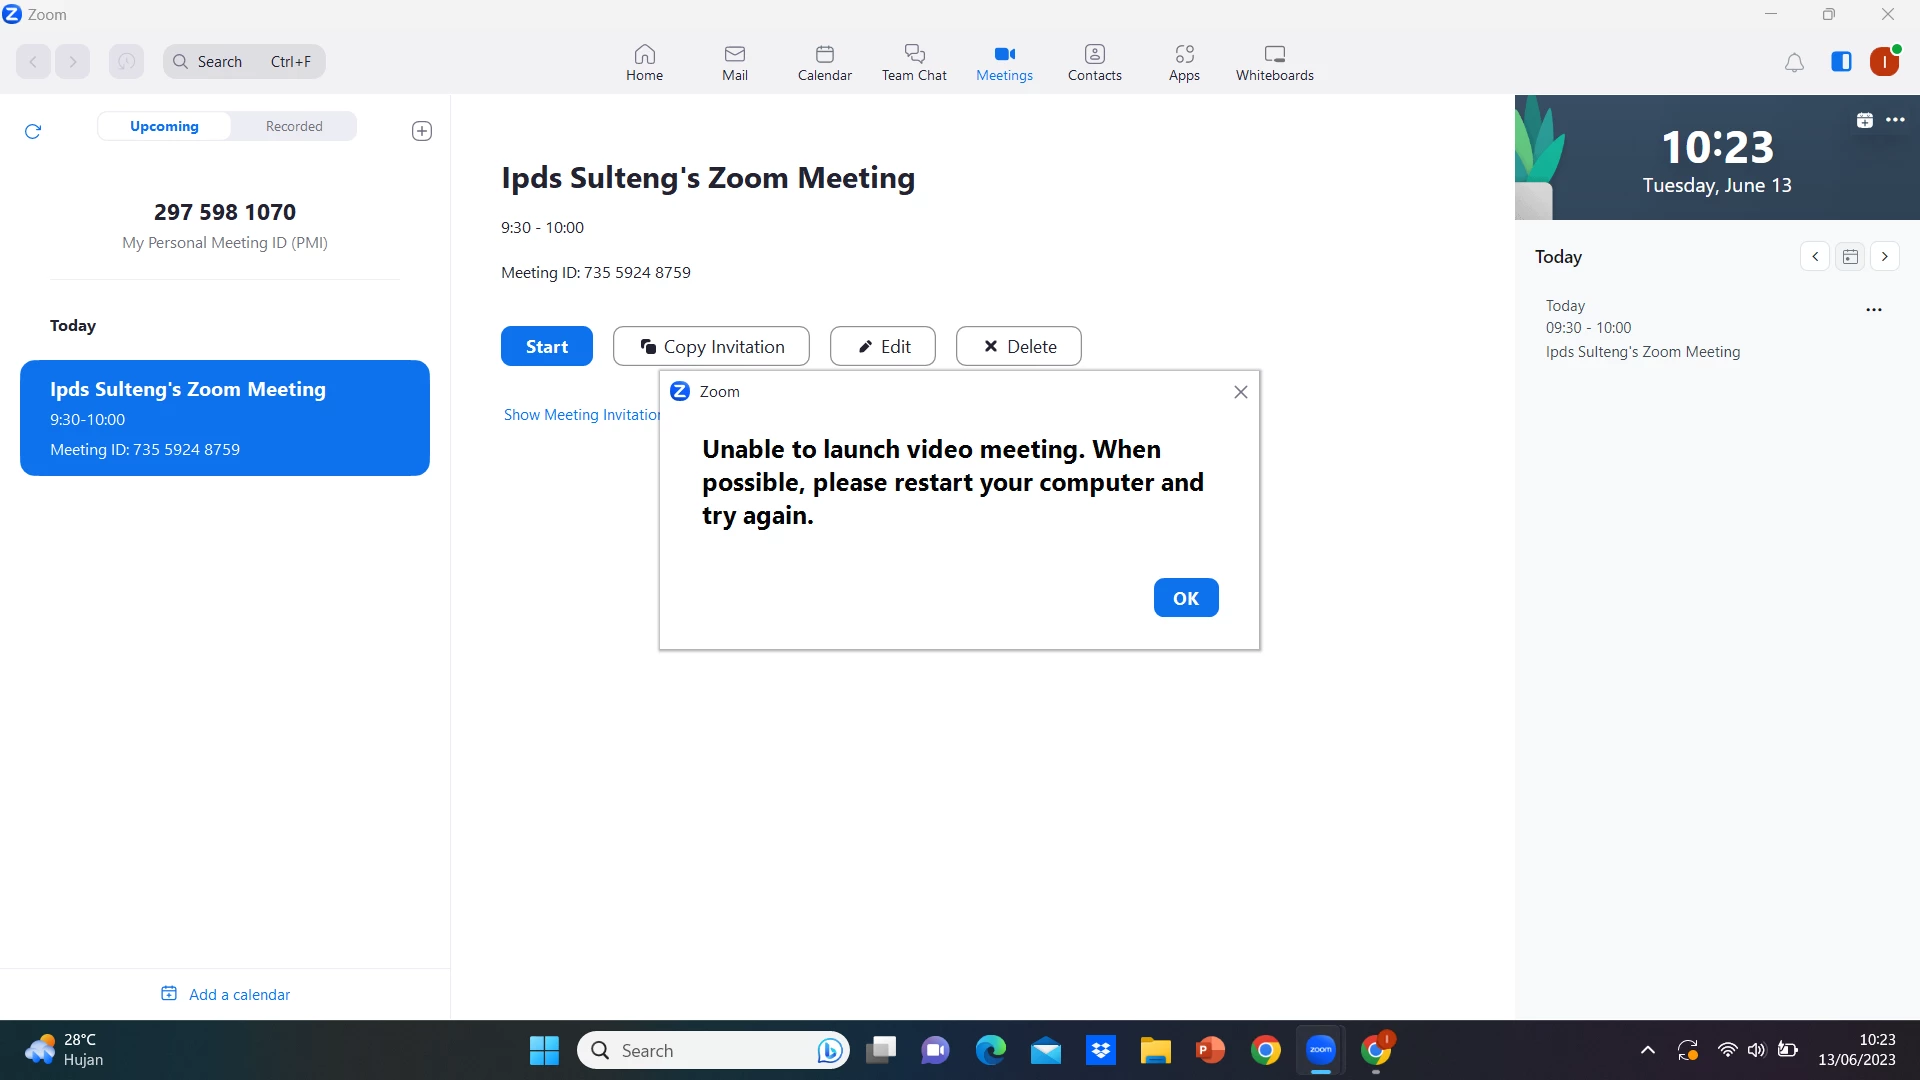The image size is (1920, 1080).
Task: Go to next day in calendar panel
Action: click(1885, 257)
